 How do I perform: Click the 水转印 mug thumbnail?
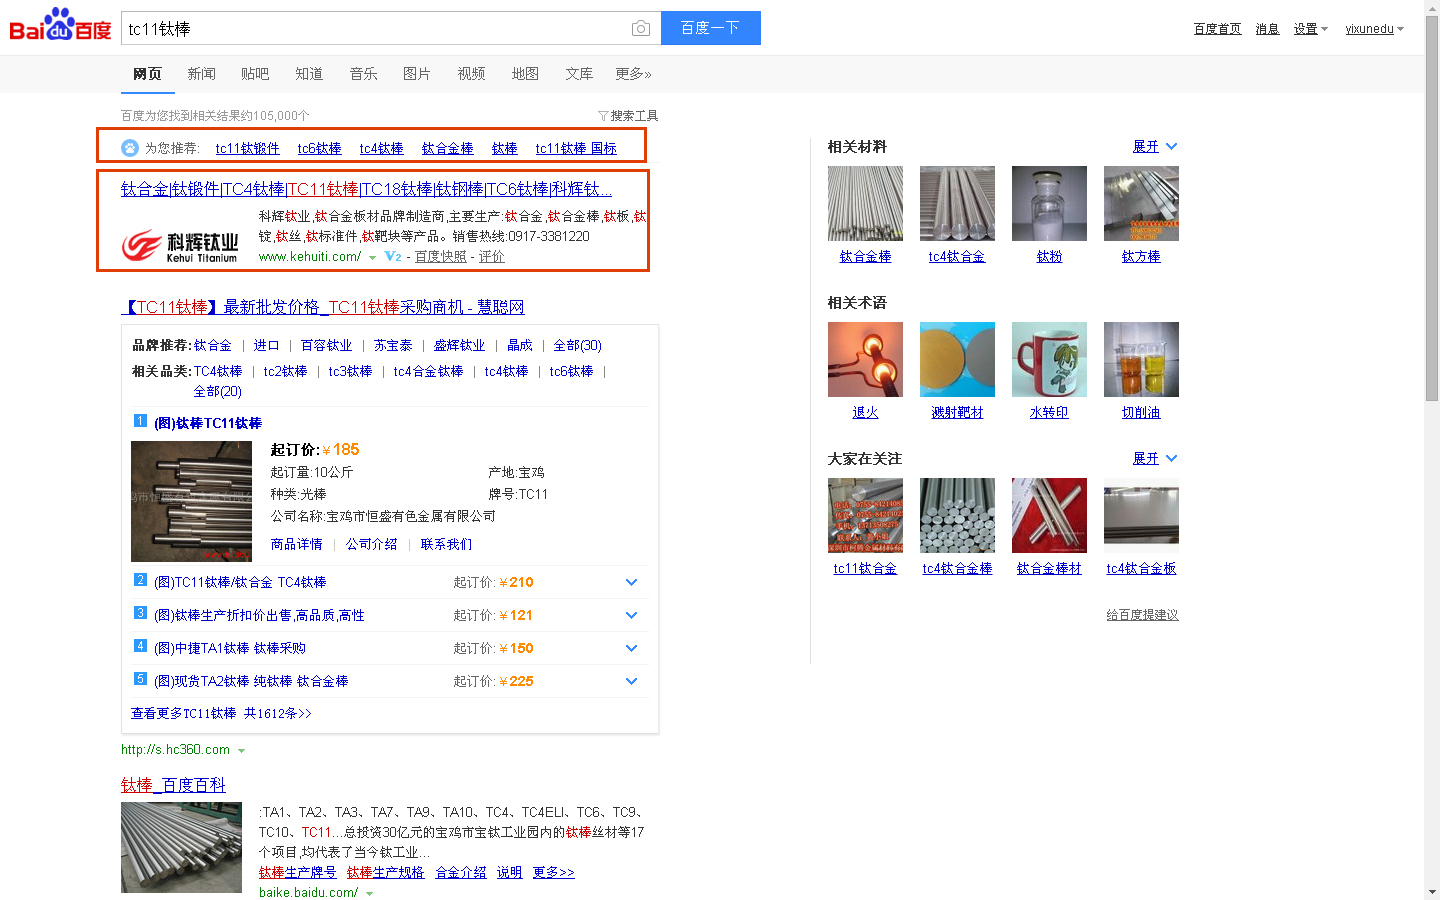(1049, 359)
